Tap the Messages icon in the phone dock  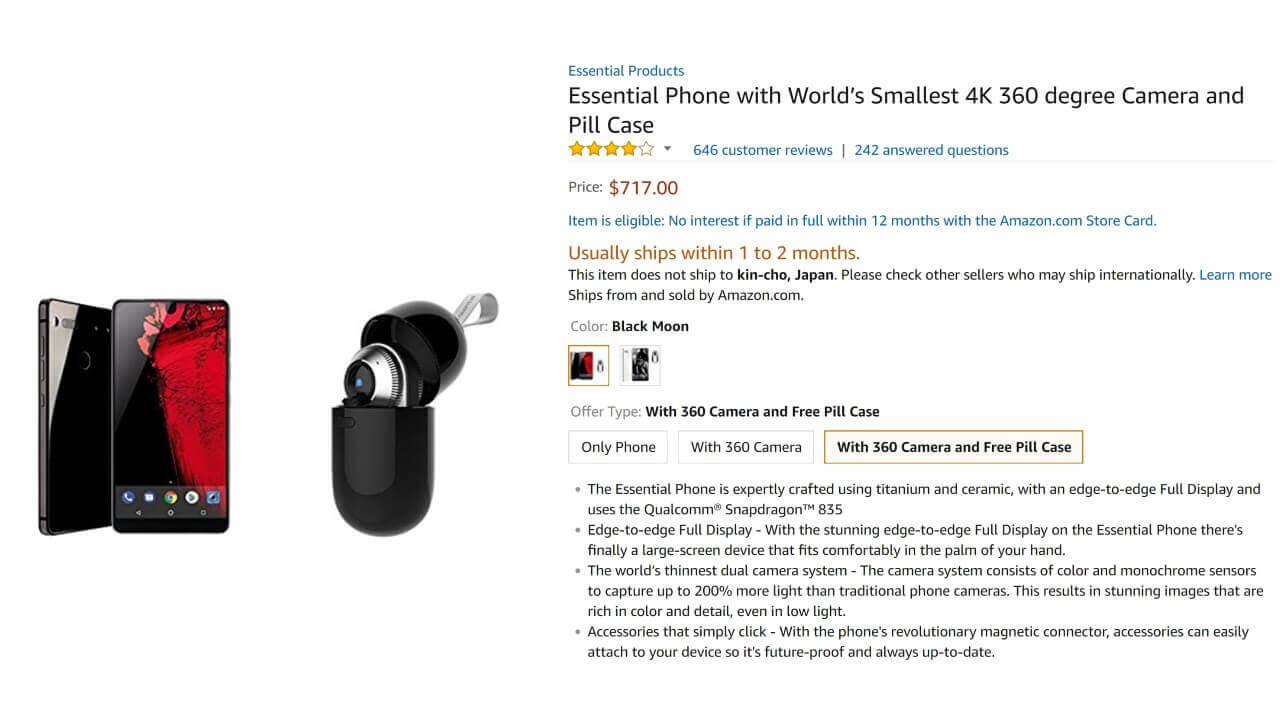coord(149,497)
